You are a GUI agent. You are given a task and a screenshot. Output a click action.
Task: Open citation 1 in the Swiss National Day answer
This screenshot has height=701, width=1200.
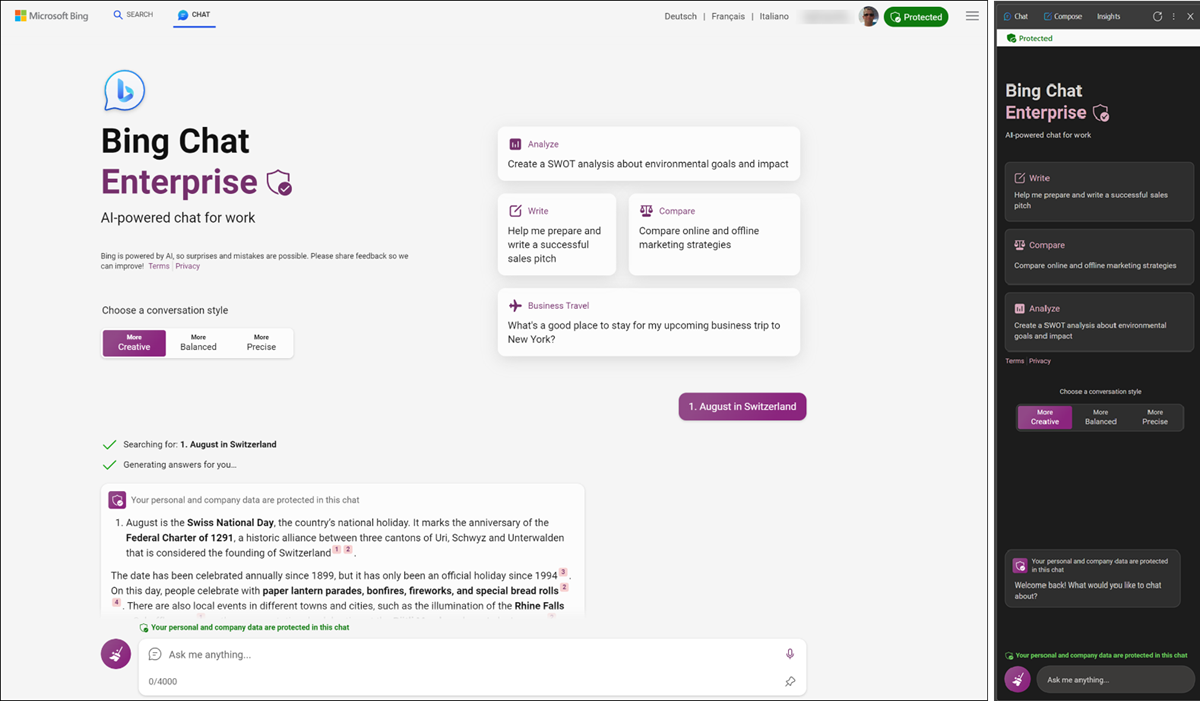[337, 549]
